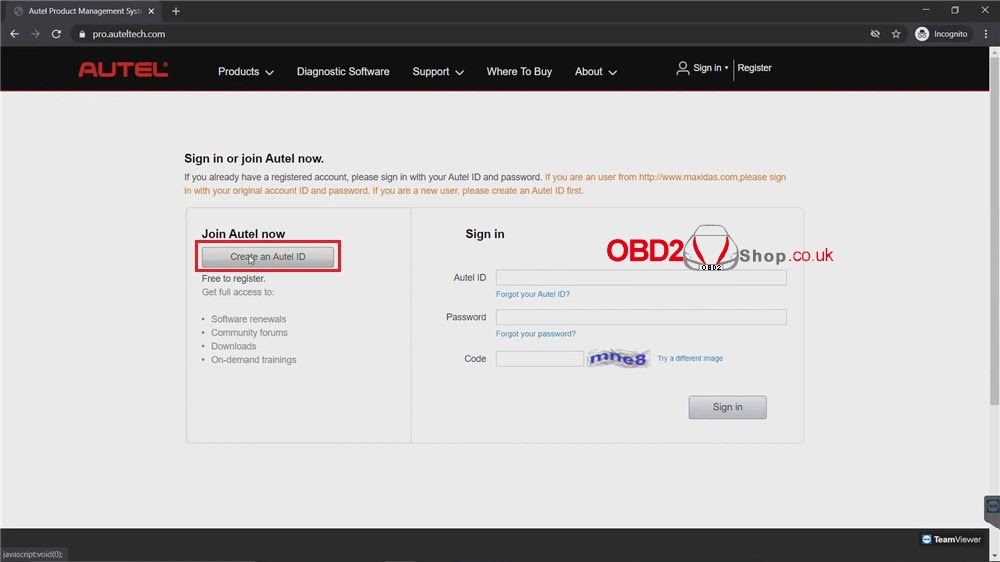Click the captcha image

coord(618,359)
